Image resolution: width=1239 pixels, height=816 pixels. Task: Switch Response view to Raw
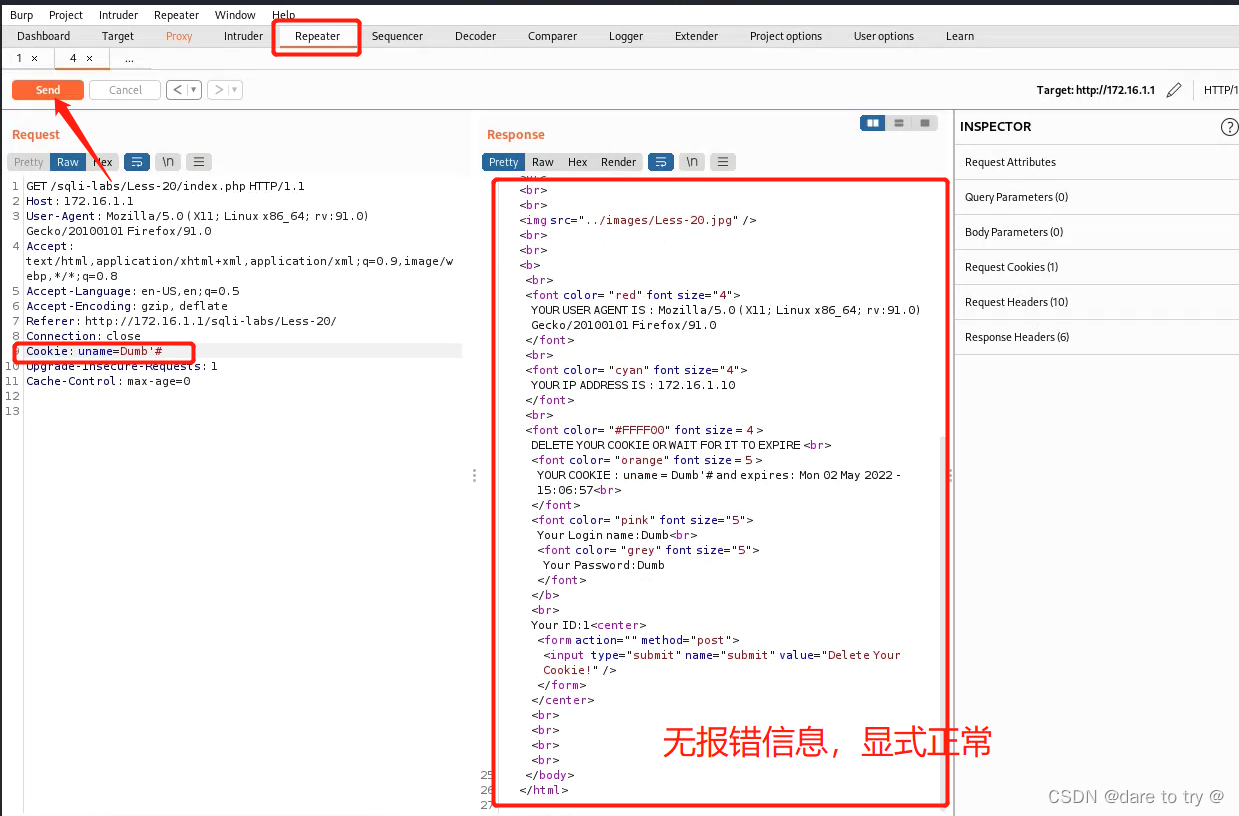[543, 162]
